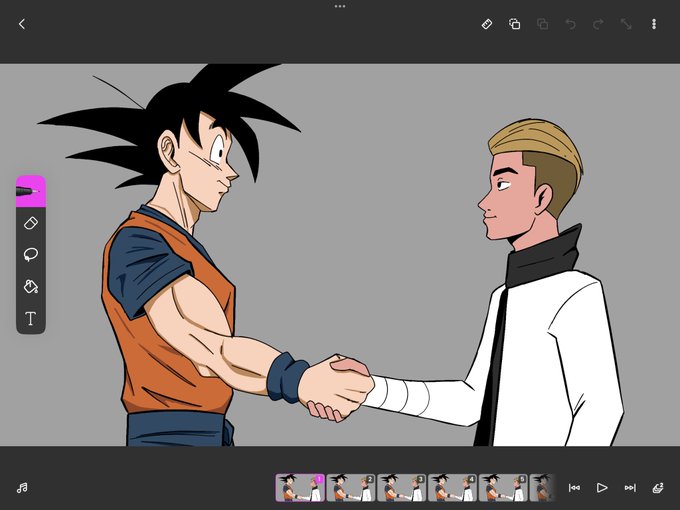
Task: Tap the diagonal arrows fullscreen icon
Action: (626, 24)
